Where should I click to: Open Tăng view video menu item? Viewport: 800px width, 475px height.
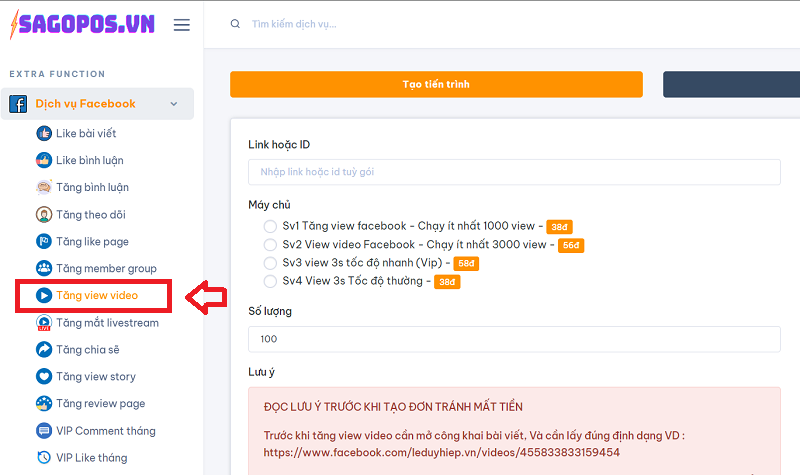click(x=96, y=296)
